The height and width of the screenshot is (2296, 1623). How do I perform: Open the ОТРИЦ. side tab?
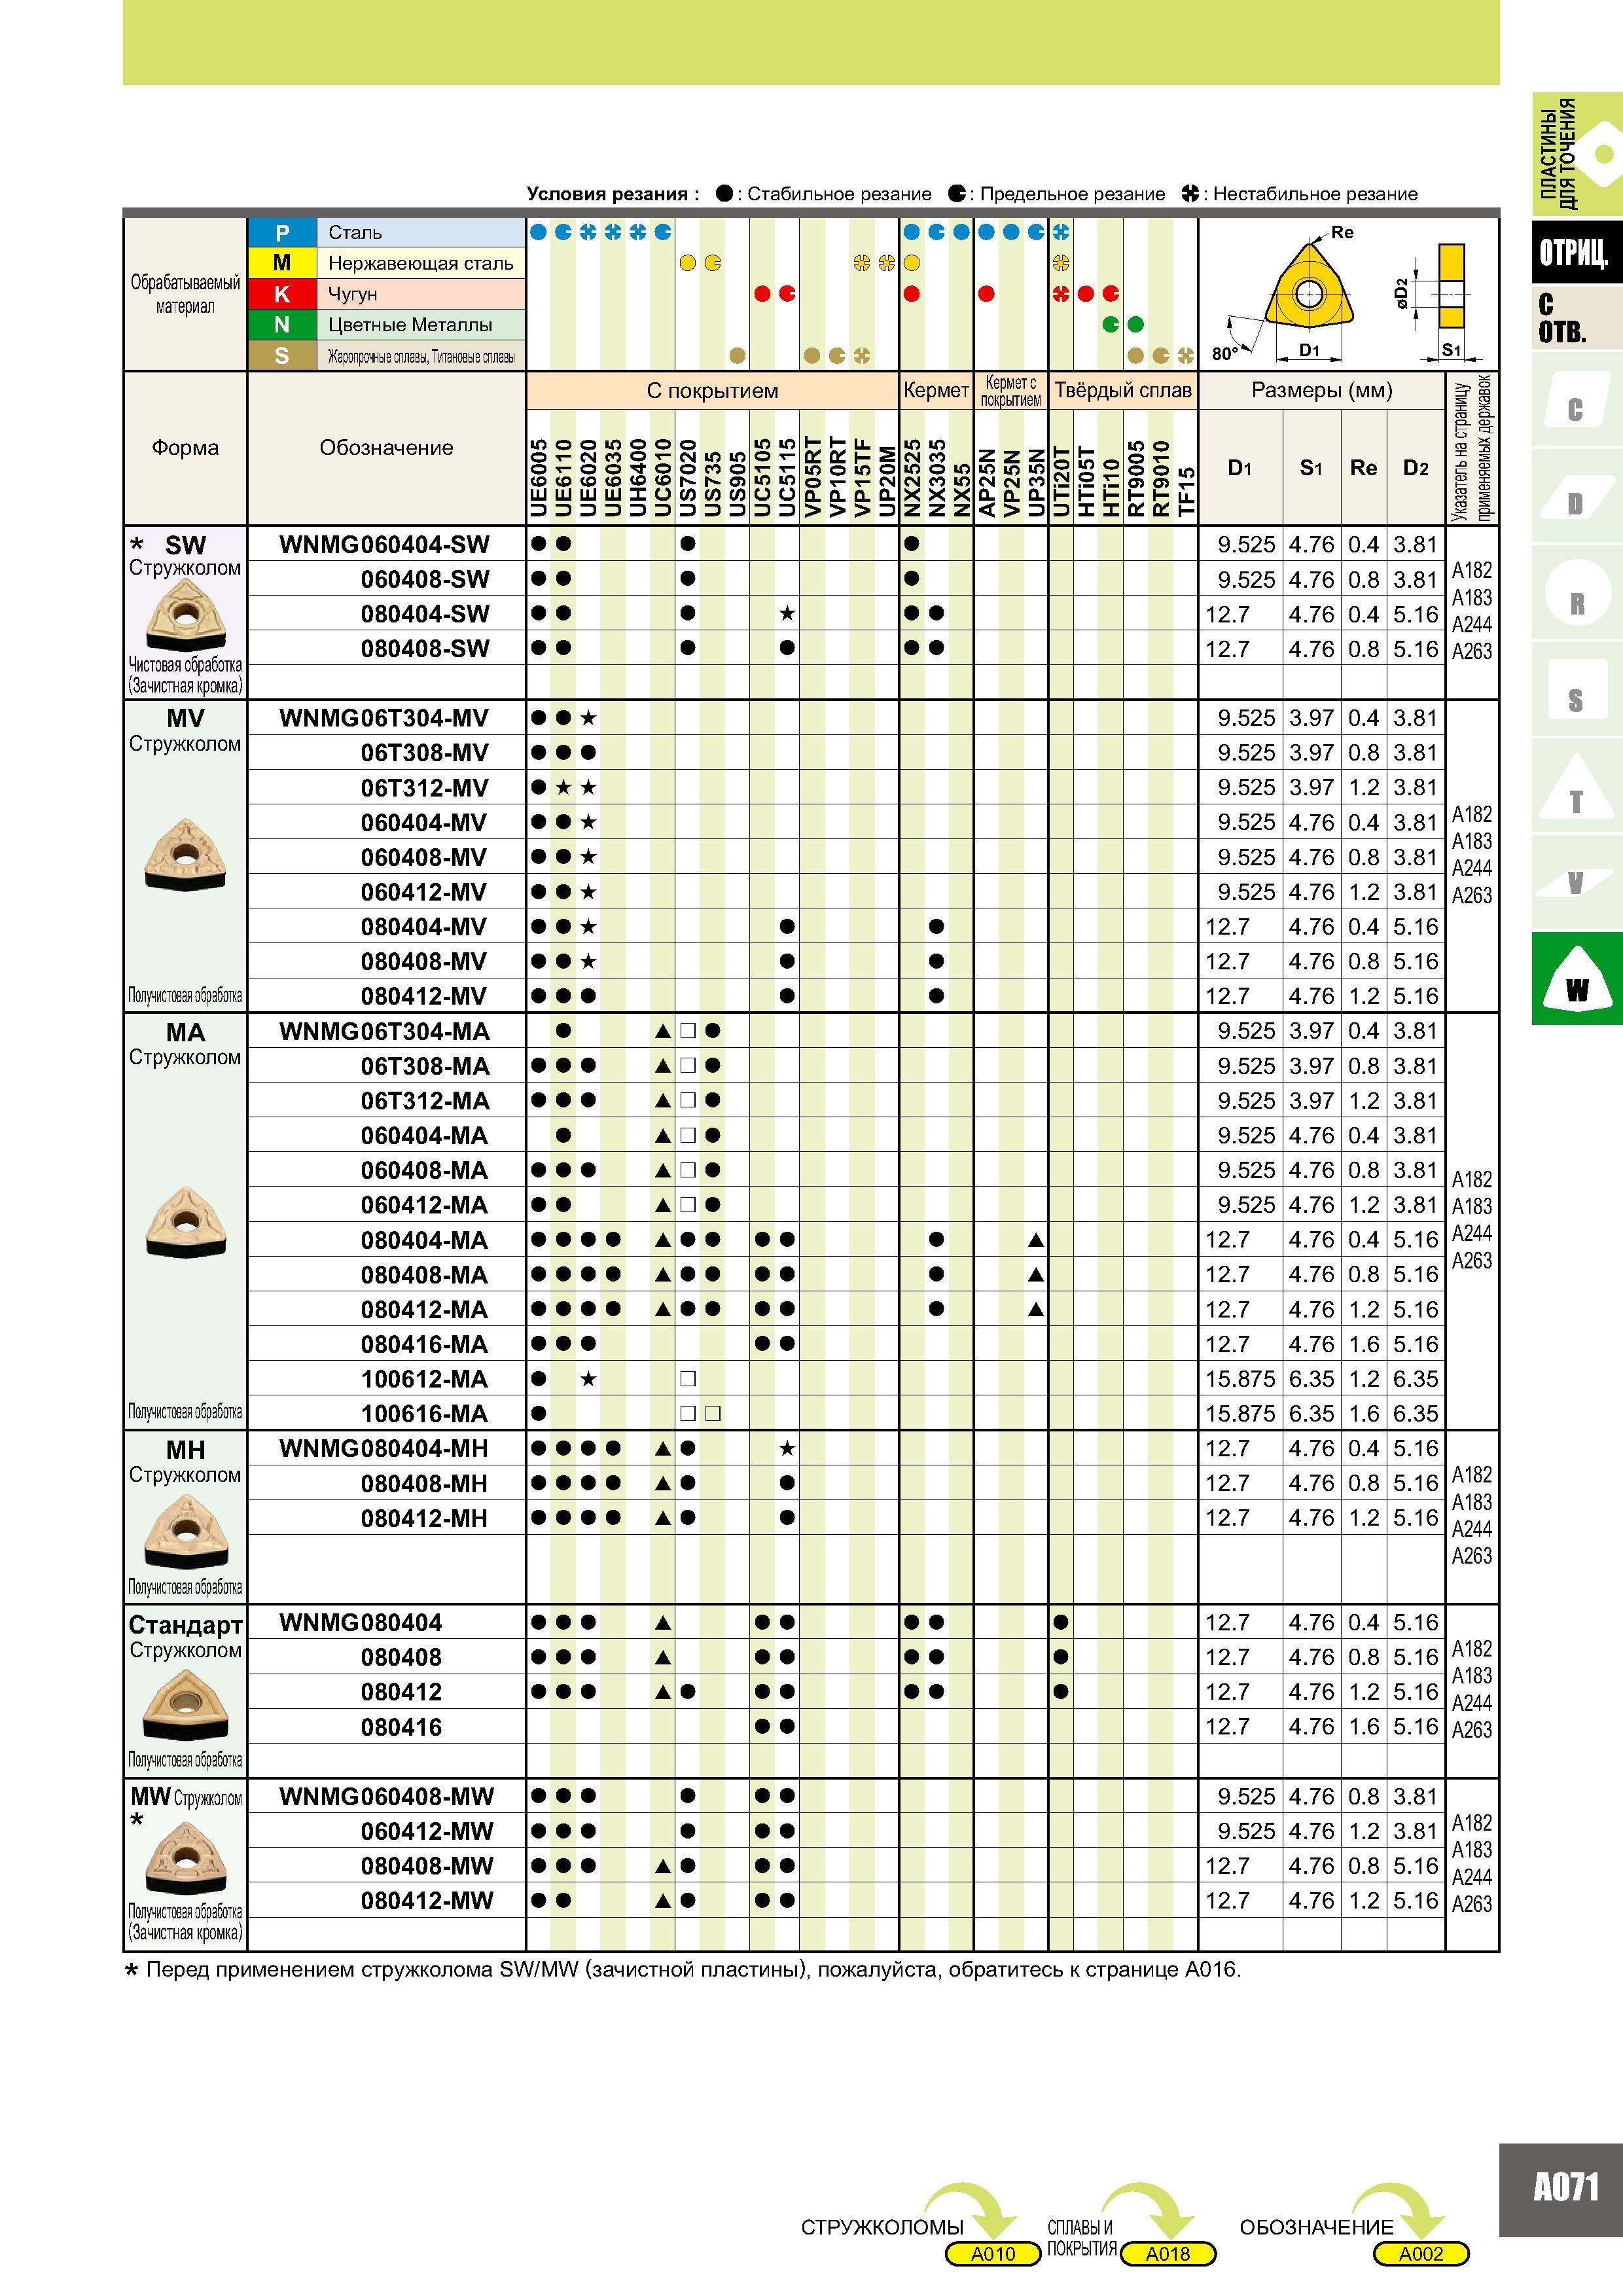pos(1576,252)
